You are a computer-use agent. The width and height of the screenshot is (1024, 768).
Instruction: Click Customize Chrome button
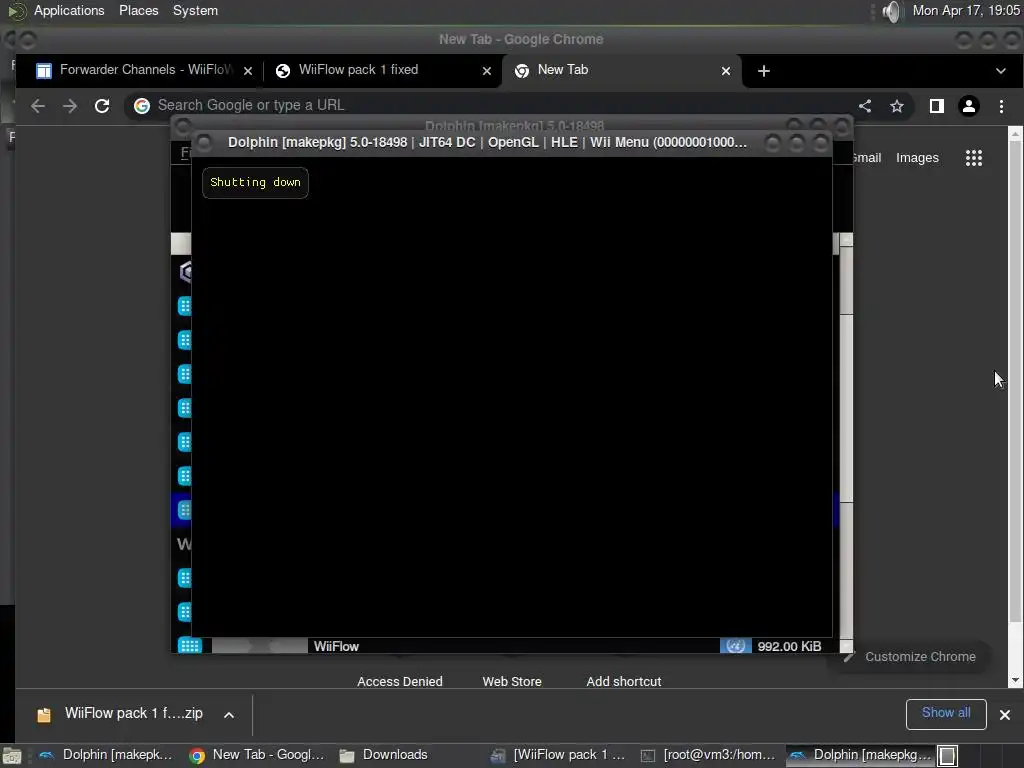pyautogui.click(x=912, y=656)
